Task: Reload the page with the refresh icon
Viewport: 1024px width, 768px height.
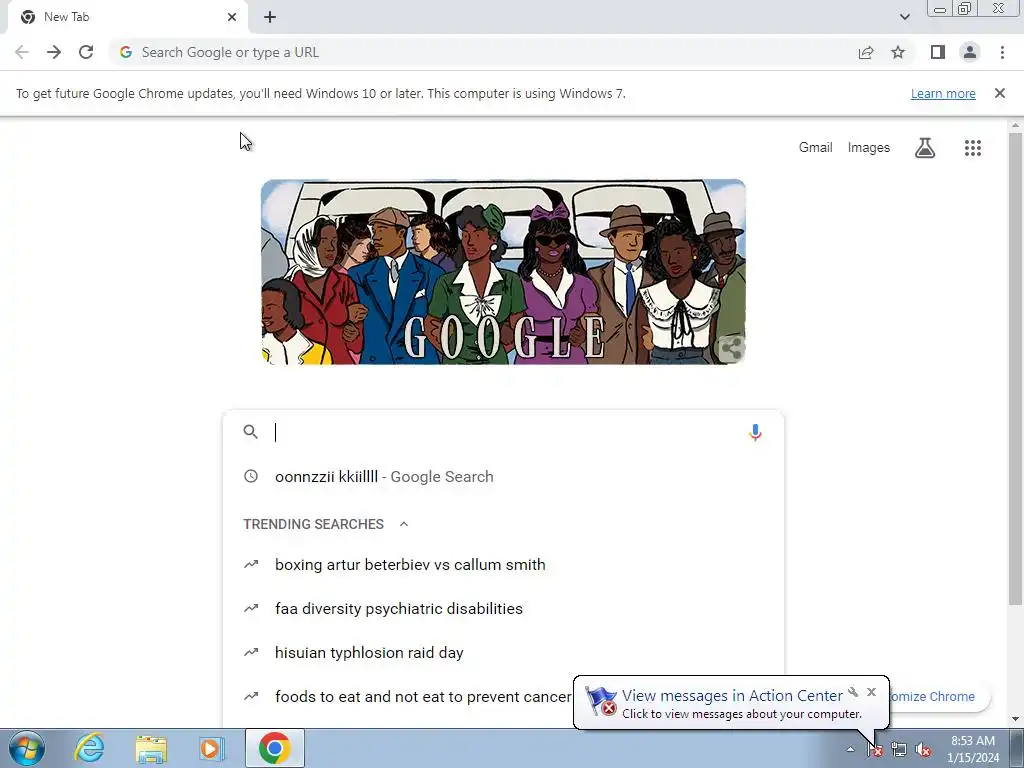Action: (x=86, y=52)
